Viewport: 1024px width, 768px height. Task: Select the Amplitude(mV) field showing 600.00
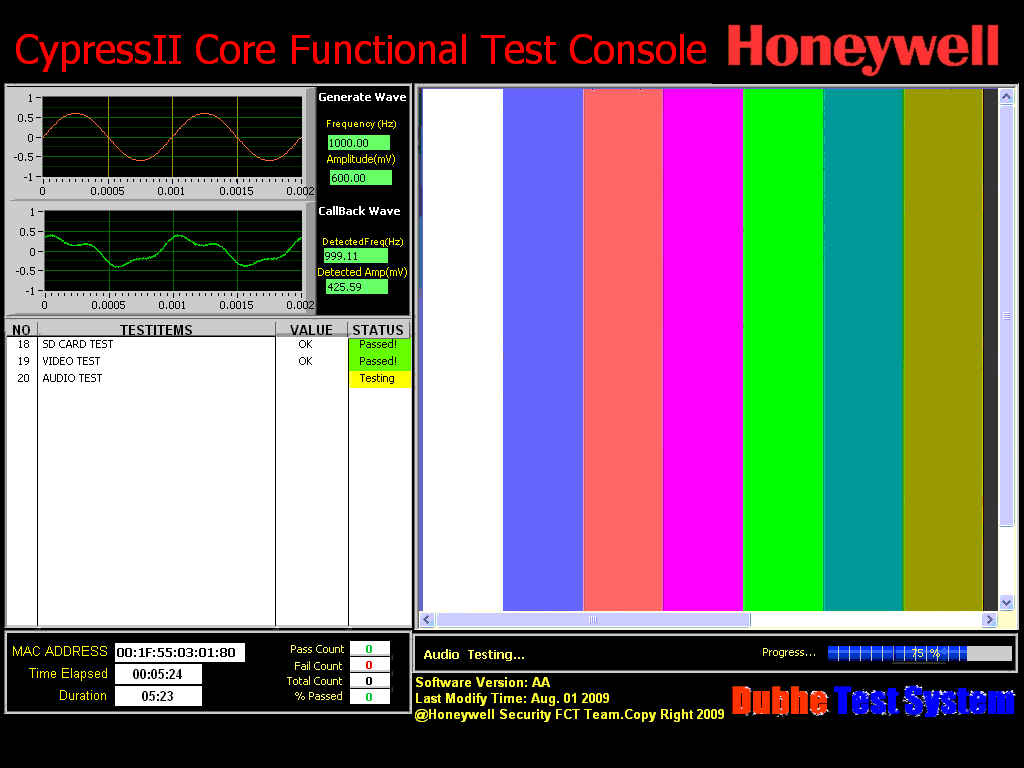click(x=360, y=178)
